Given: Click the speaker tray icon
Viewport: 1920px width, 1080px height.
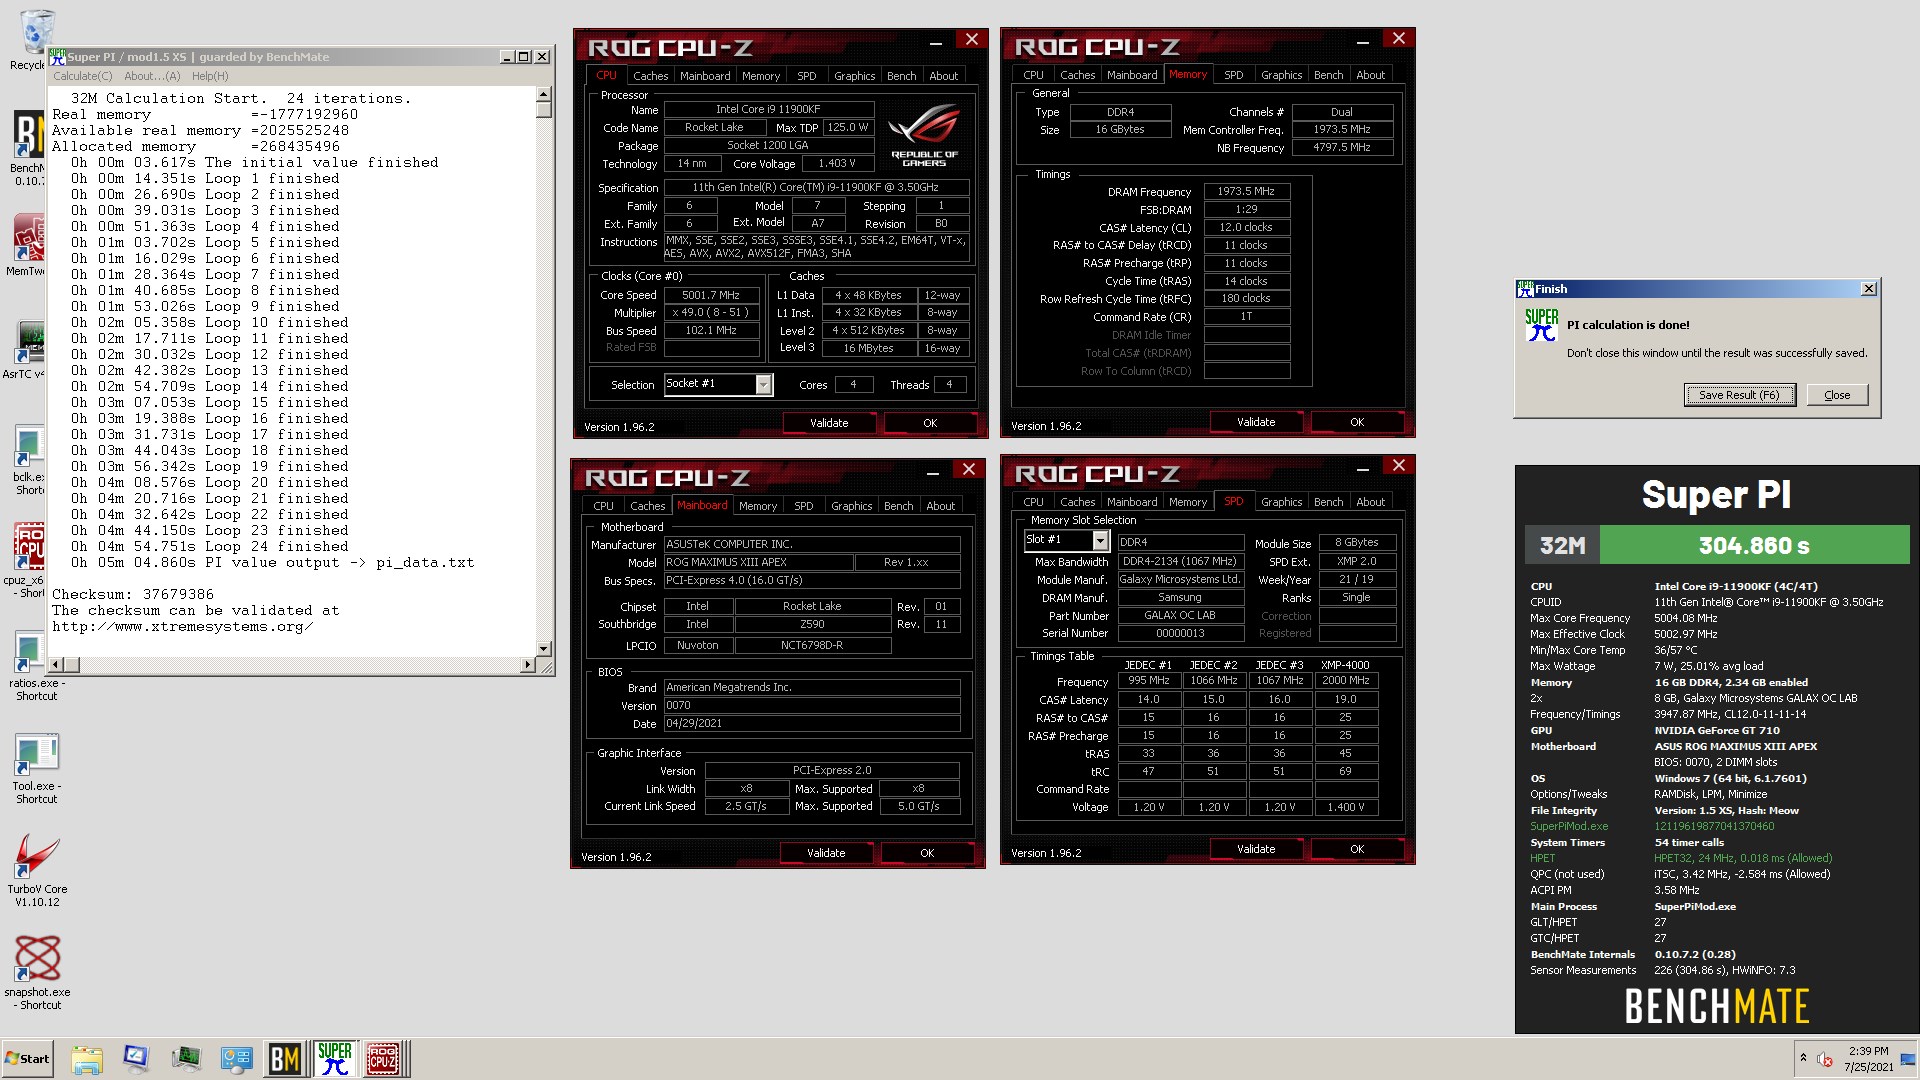Looking at the screenshot, I should 1825,1059.
